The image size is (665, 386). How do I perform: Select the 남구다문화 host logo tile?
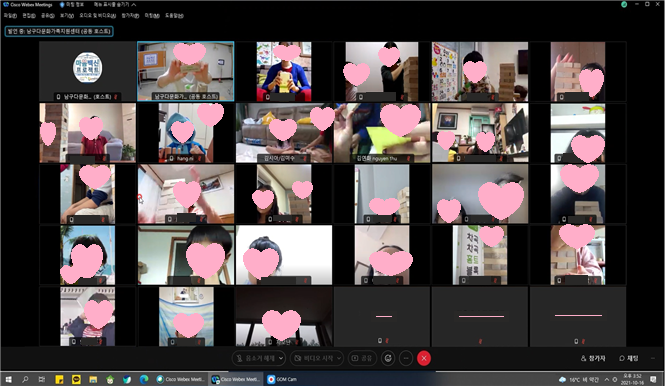pyautogui.click(x=87, y=71)
